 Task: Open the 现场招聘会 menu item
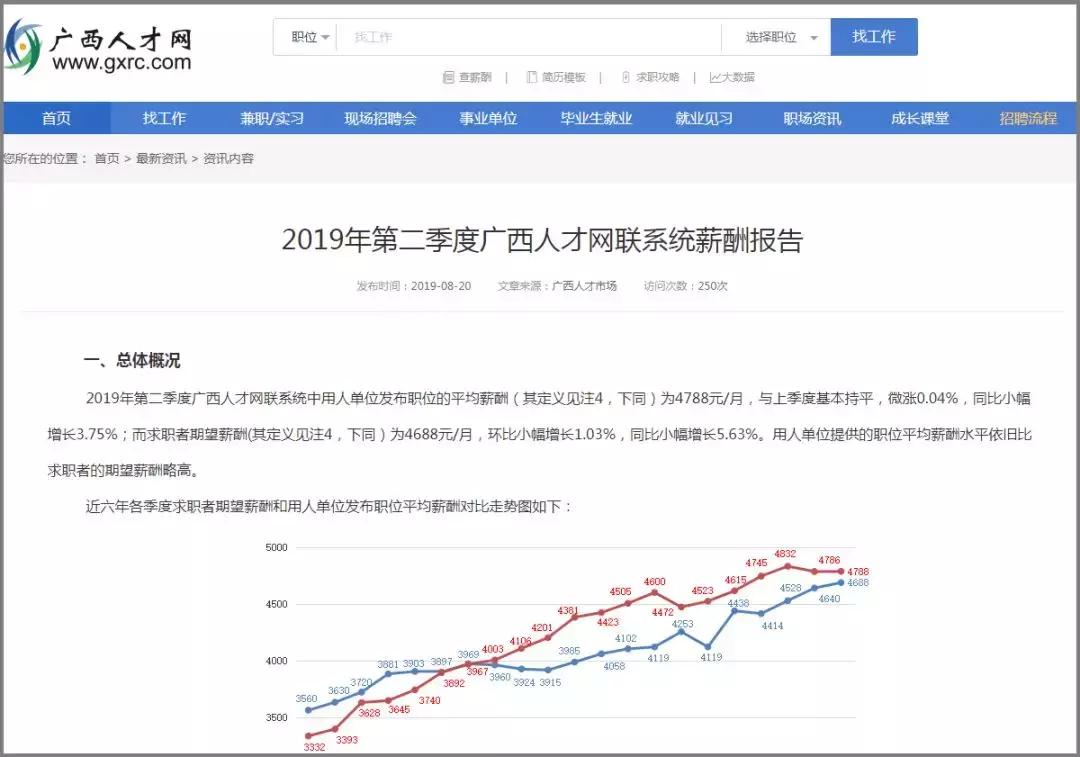coord(380,117)
